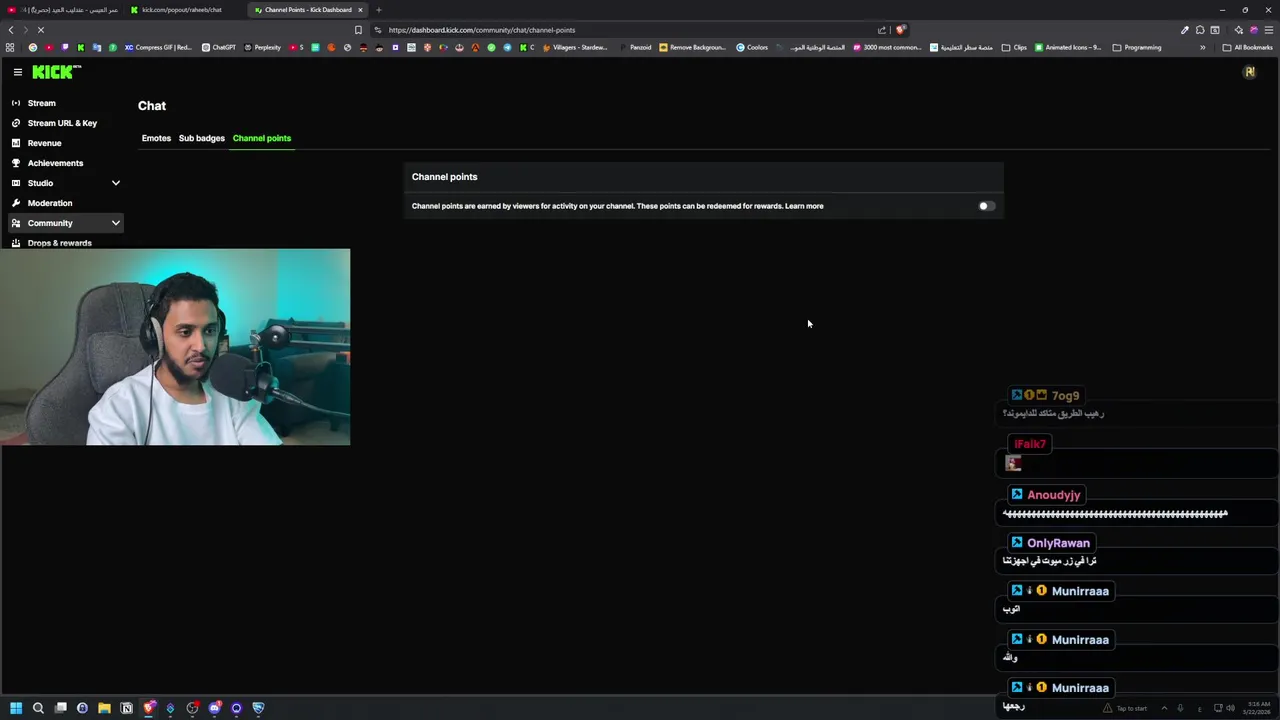The height and width of the screenshot is (720, 1280).
Task: Open Animated Icons bookmark
Action: pos(1068,47)
